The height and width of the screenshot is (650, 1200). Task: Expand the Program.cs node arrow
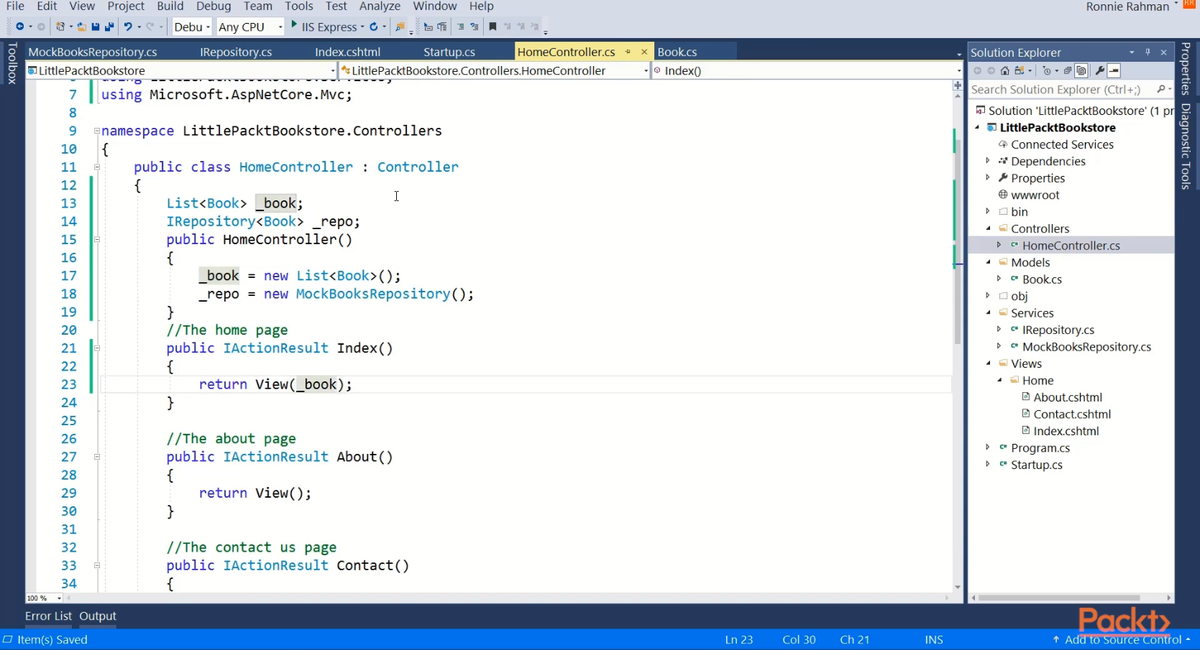pos(989,448)
